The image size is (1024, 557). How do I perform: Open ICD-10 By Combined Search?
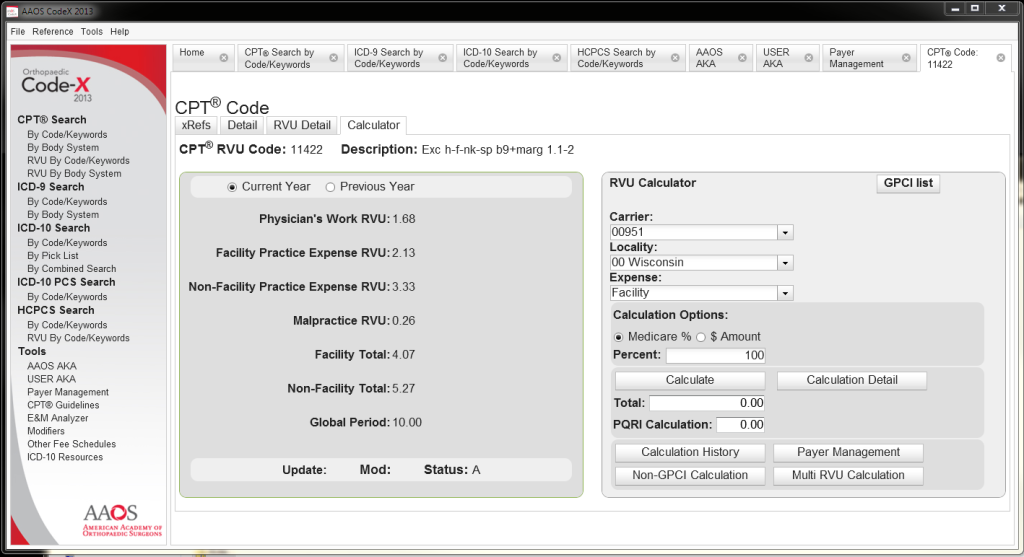click(x=72, y=269)
